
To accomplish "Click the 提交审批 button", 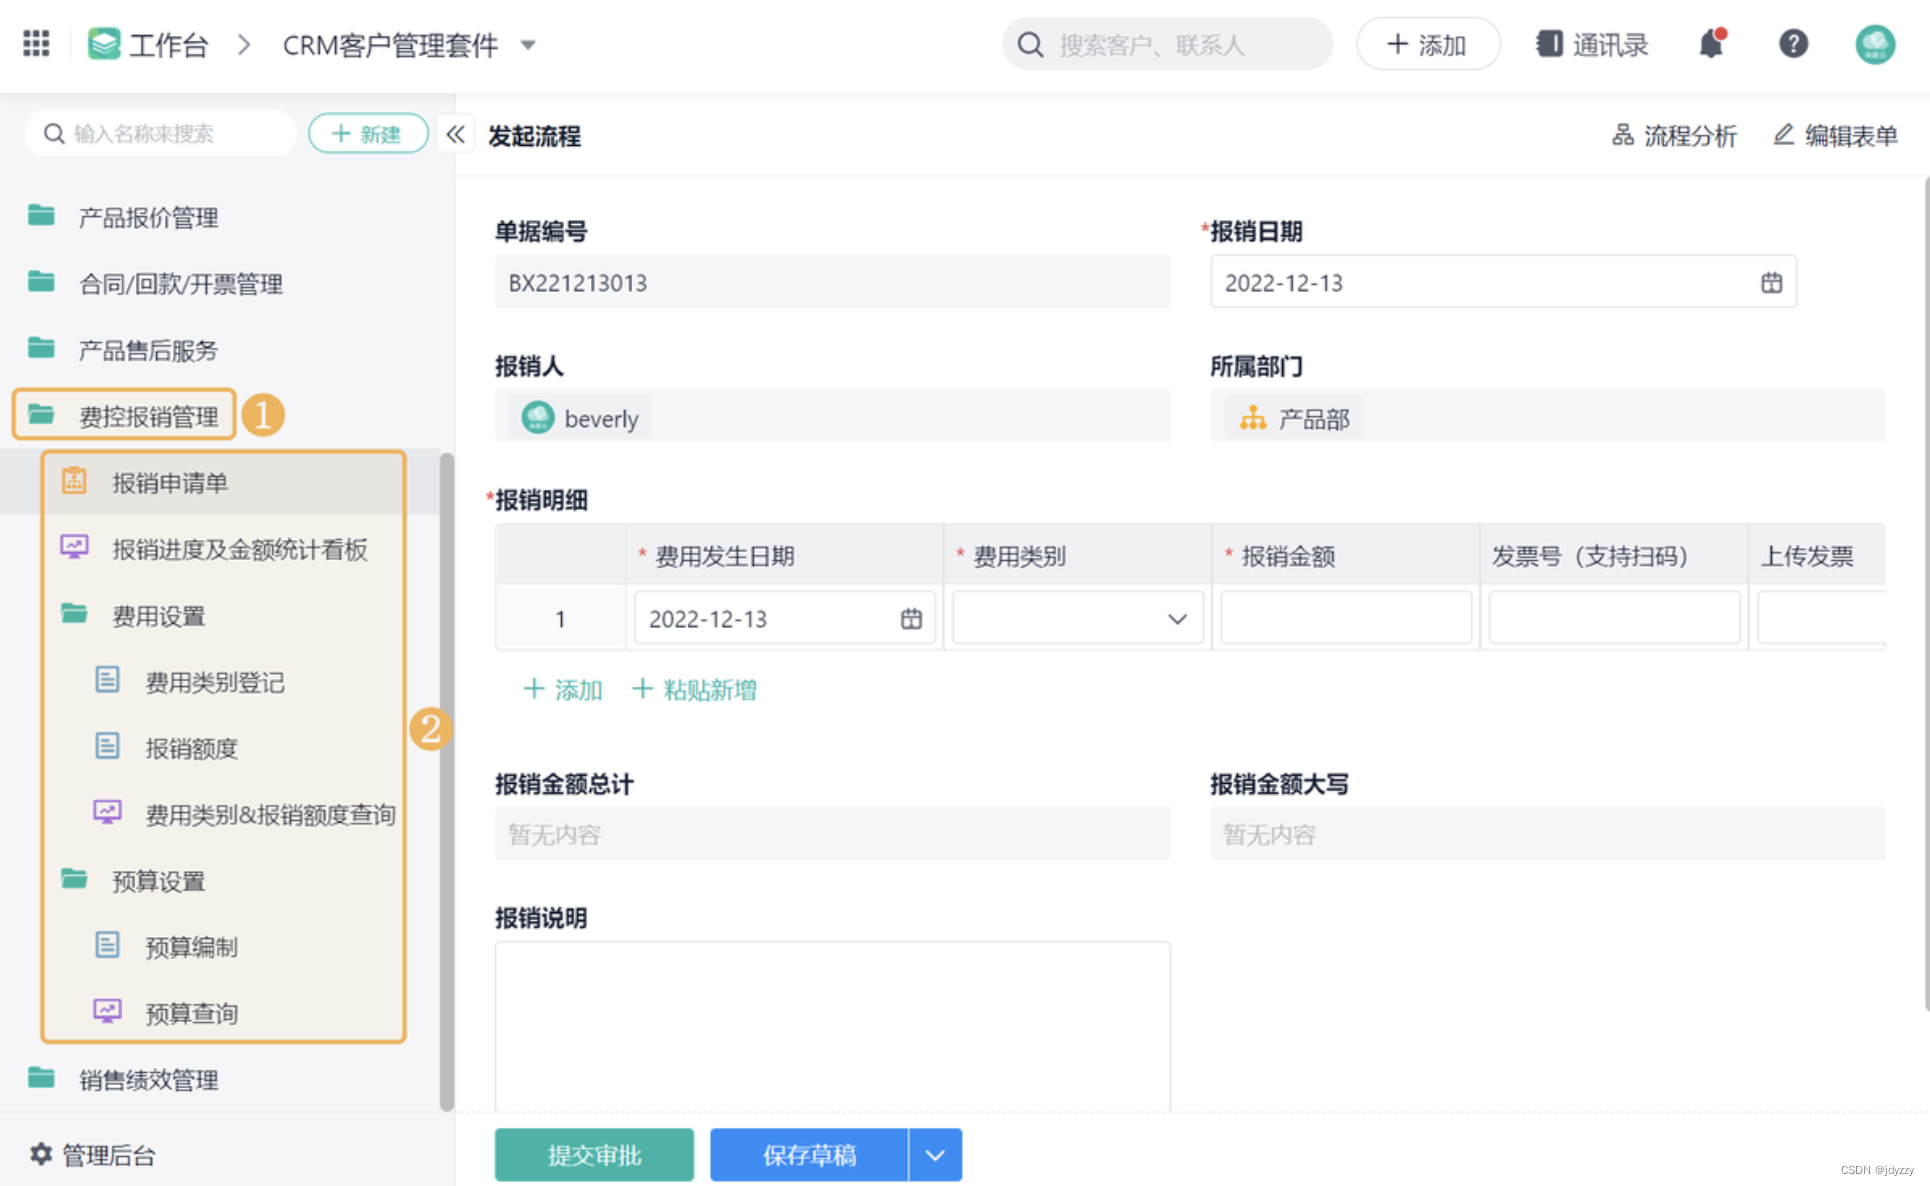I will point(594,1155).
